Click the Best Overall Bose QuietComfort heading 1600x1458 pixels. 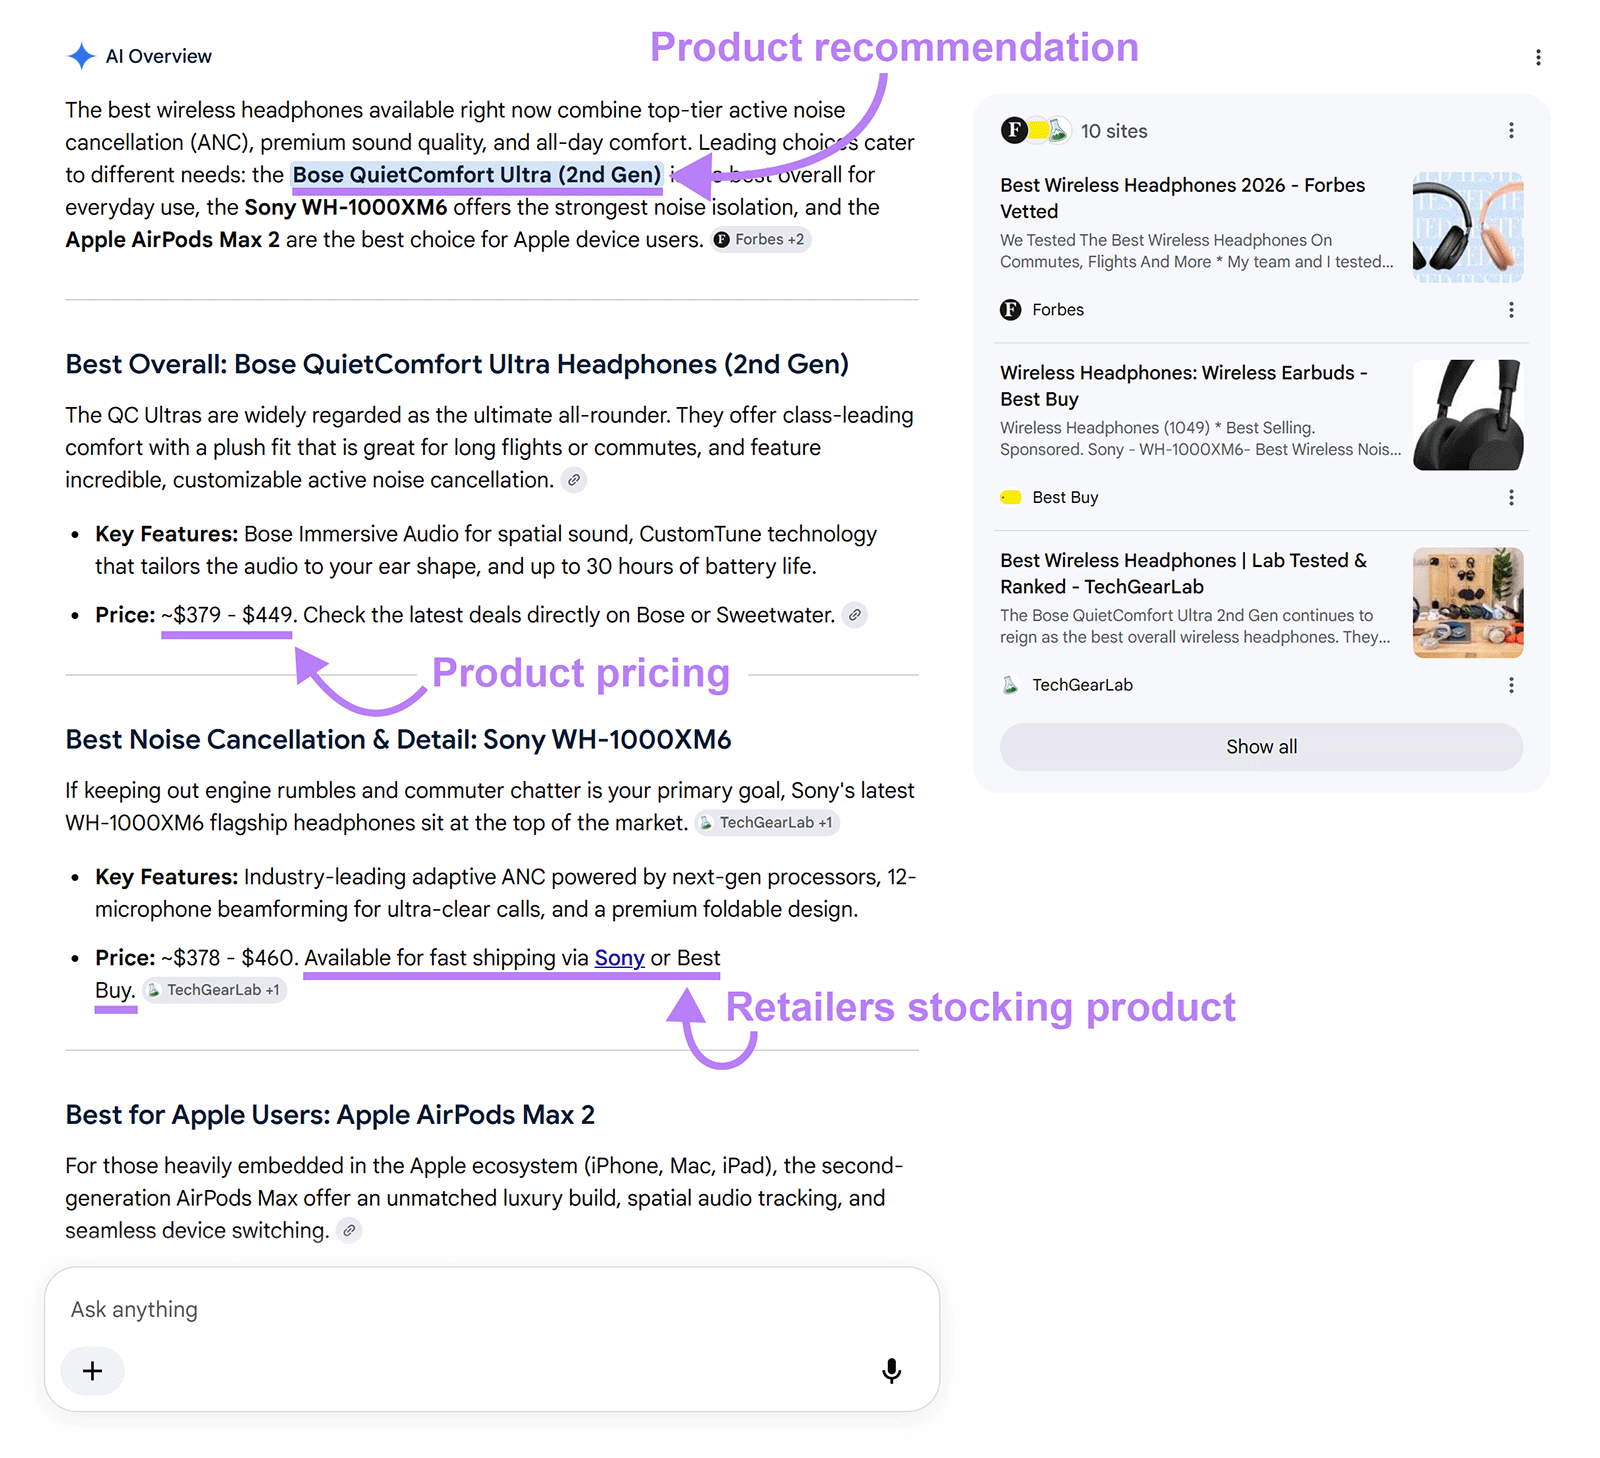pos(457,364)
